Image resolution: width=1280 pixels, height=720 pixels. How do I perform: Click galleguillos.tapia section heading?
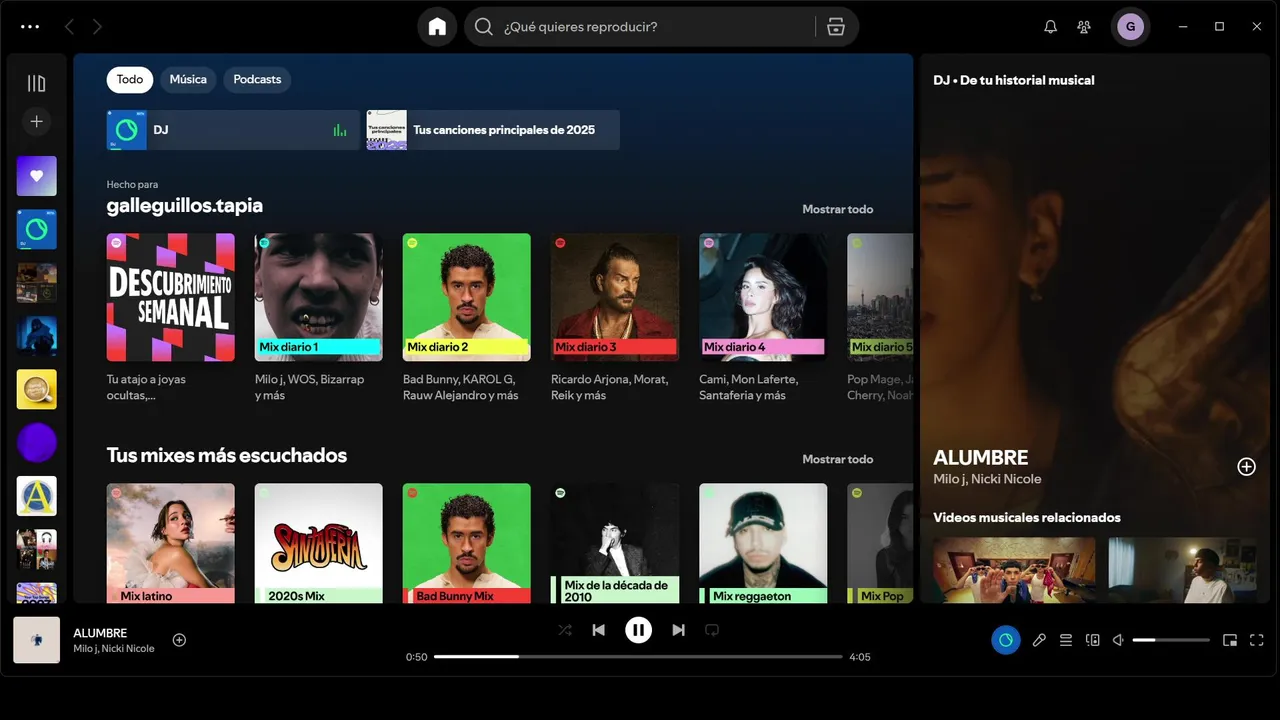[185, 205]
